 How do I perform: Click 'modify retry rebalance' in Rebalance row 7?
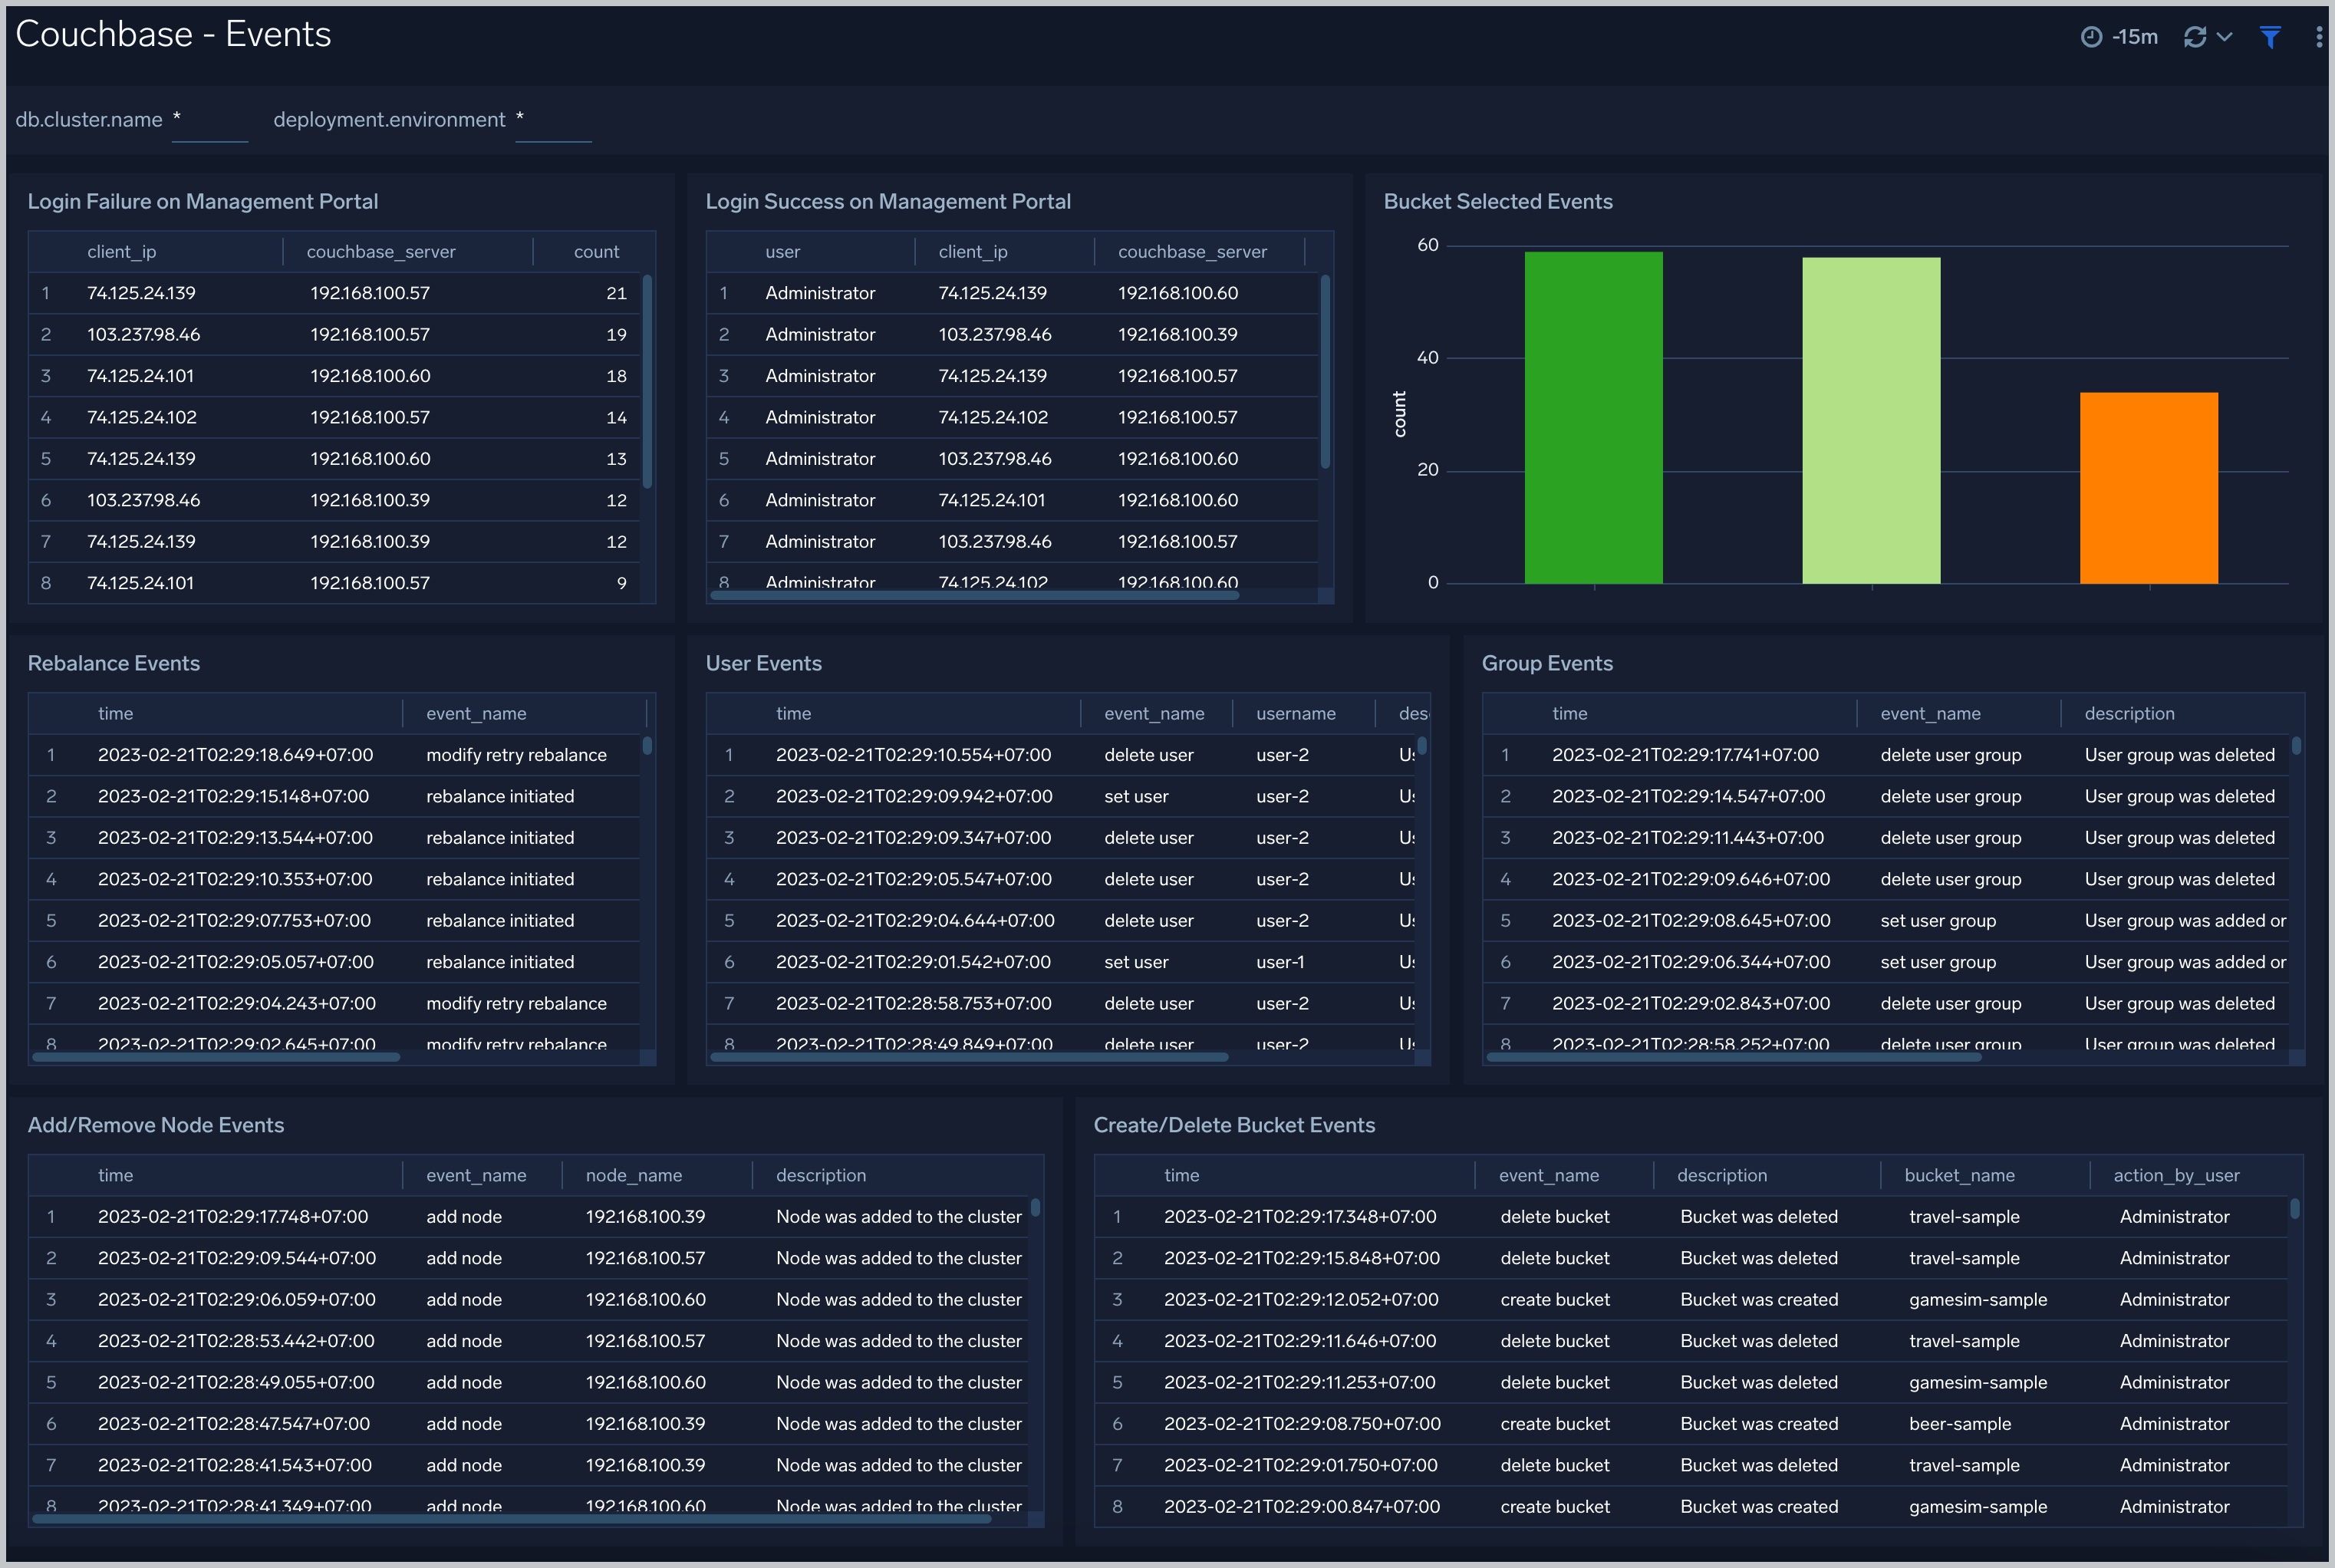pos(516,1004)
